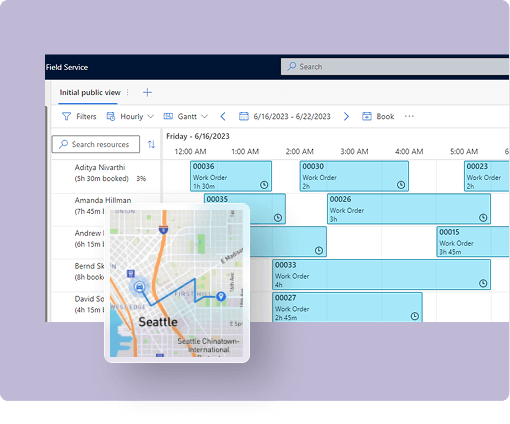Click clock status icon on booking 00030
The height and width of the screenshot is (424, 510).
[401, 185]
